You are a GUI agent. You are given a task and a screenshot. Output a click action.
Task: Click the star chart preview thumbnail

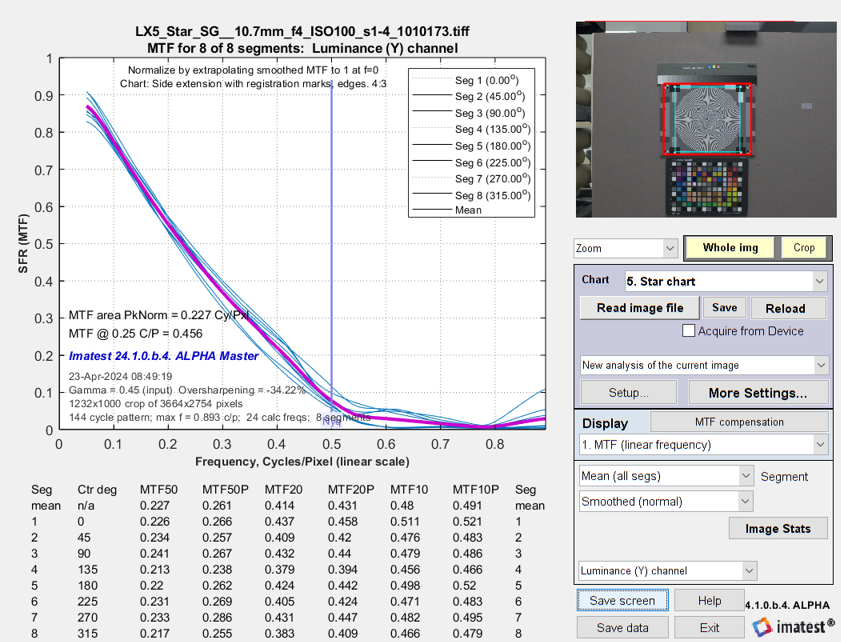(x=706, y=118)
